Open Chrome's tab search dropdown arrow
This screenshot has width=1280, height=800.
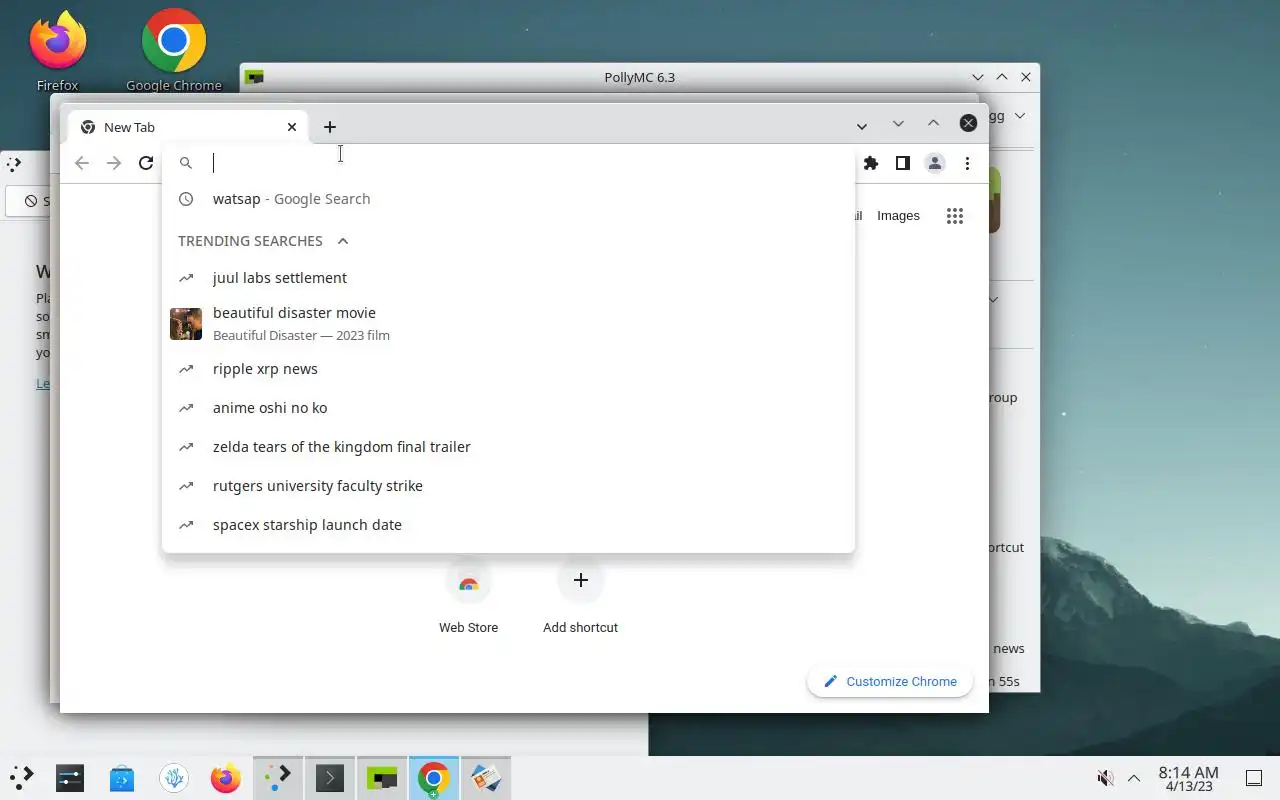pos(861,126)
